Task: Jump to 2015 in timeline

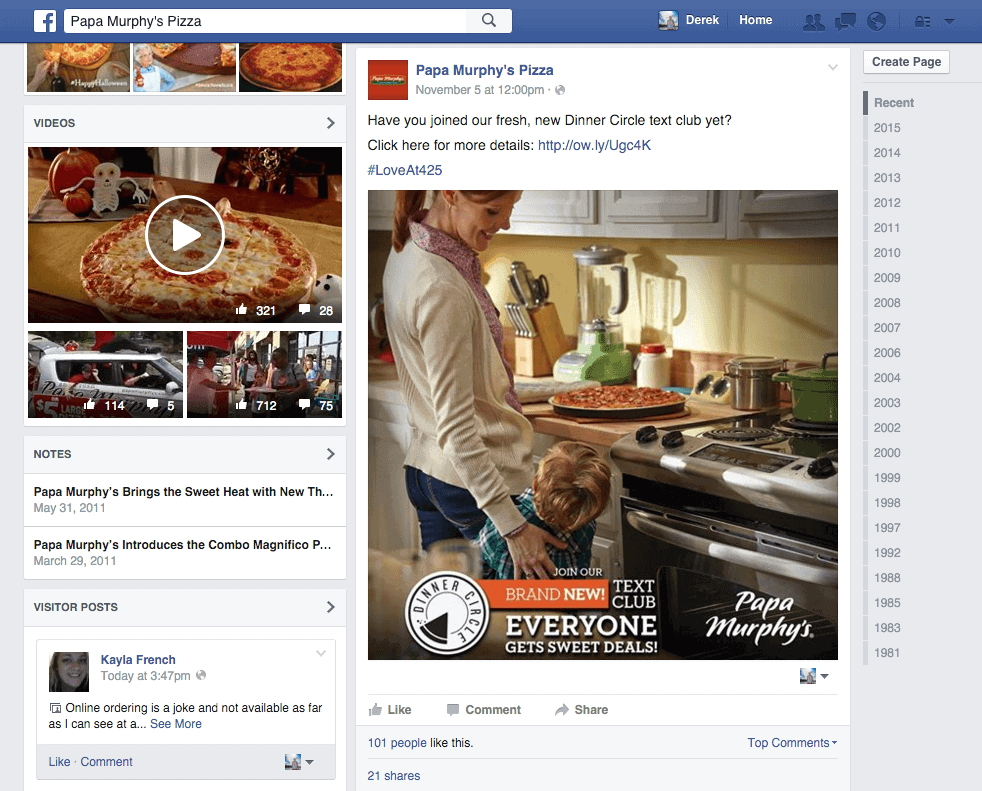Action: pos(887,128)
